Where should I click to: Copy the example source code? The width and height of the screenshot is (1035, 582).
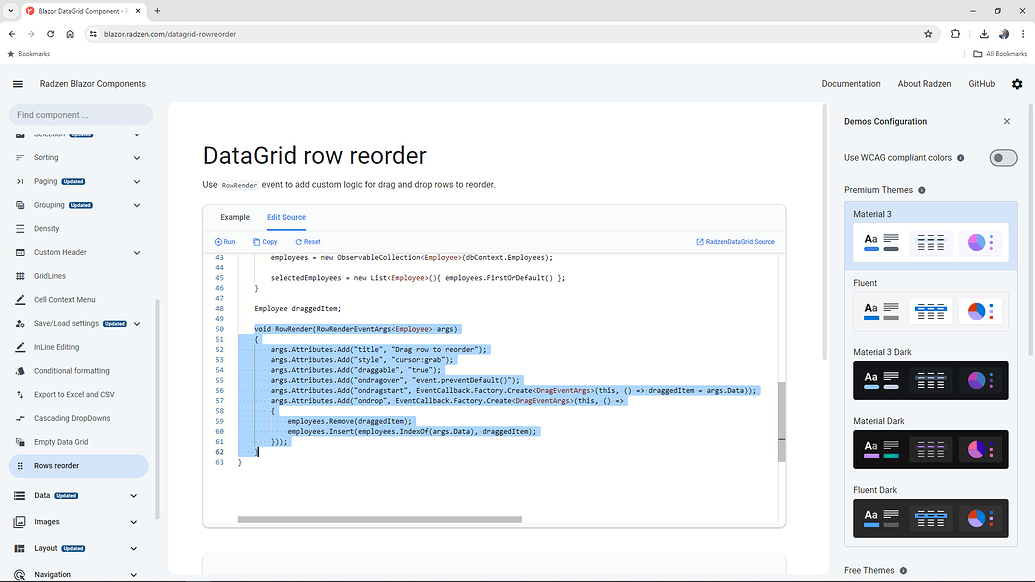tap(265, 241)
